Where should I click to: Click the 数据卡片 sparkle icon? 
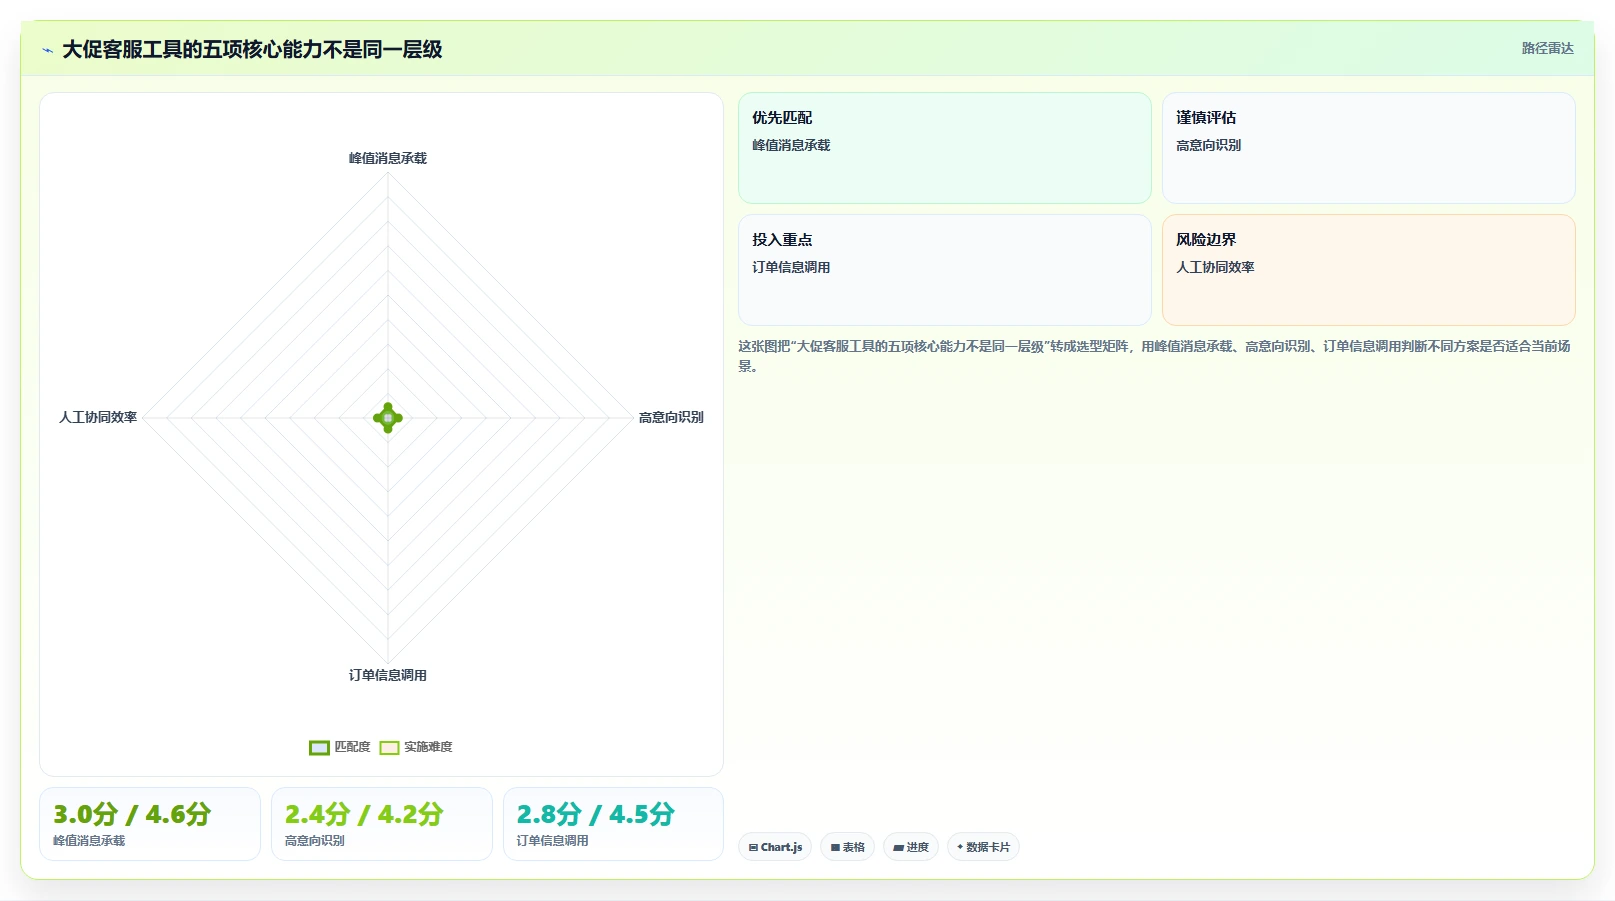click(960, 847)
